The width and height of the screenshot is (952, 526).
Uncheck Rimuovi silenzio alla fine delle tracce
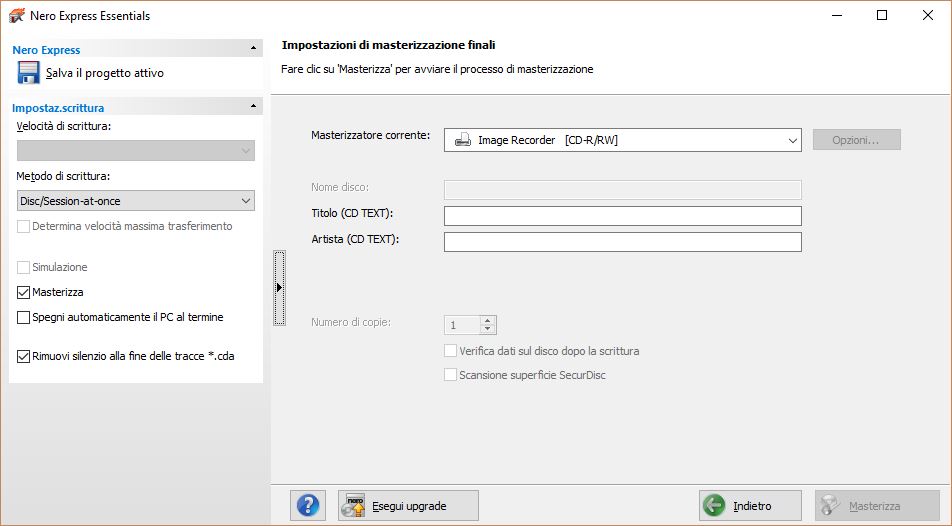[x=23, y=357]
